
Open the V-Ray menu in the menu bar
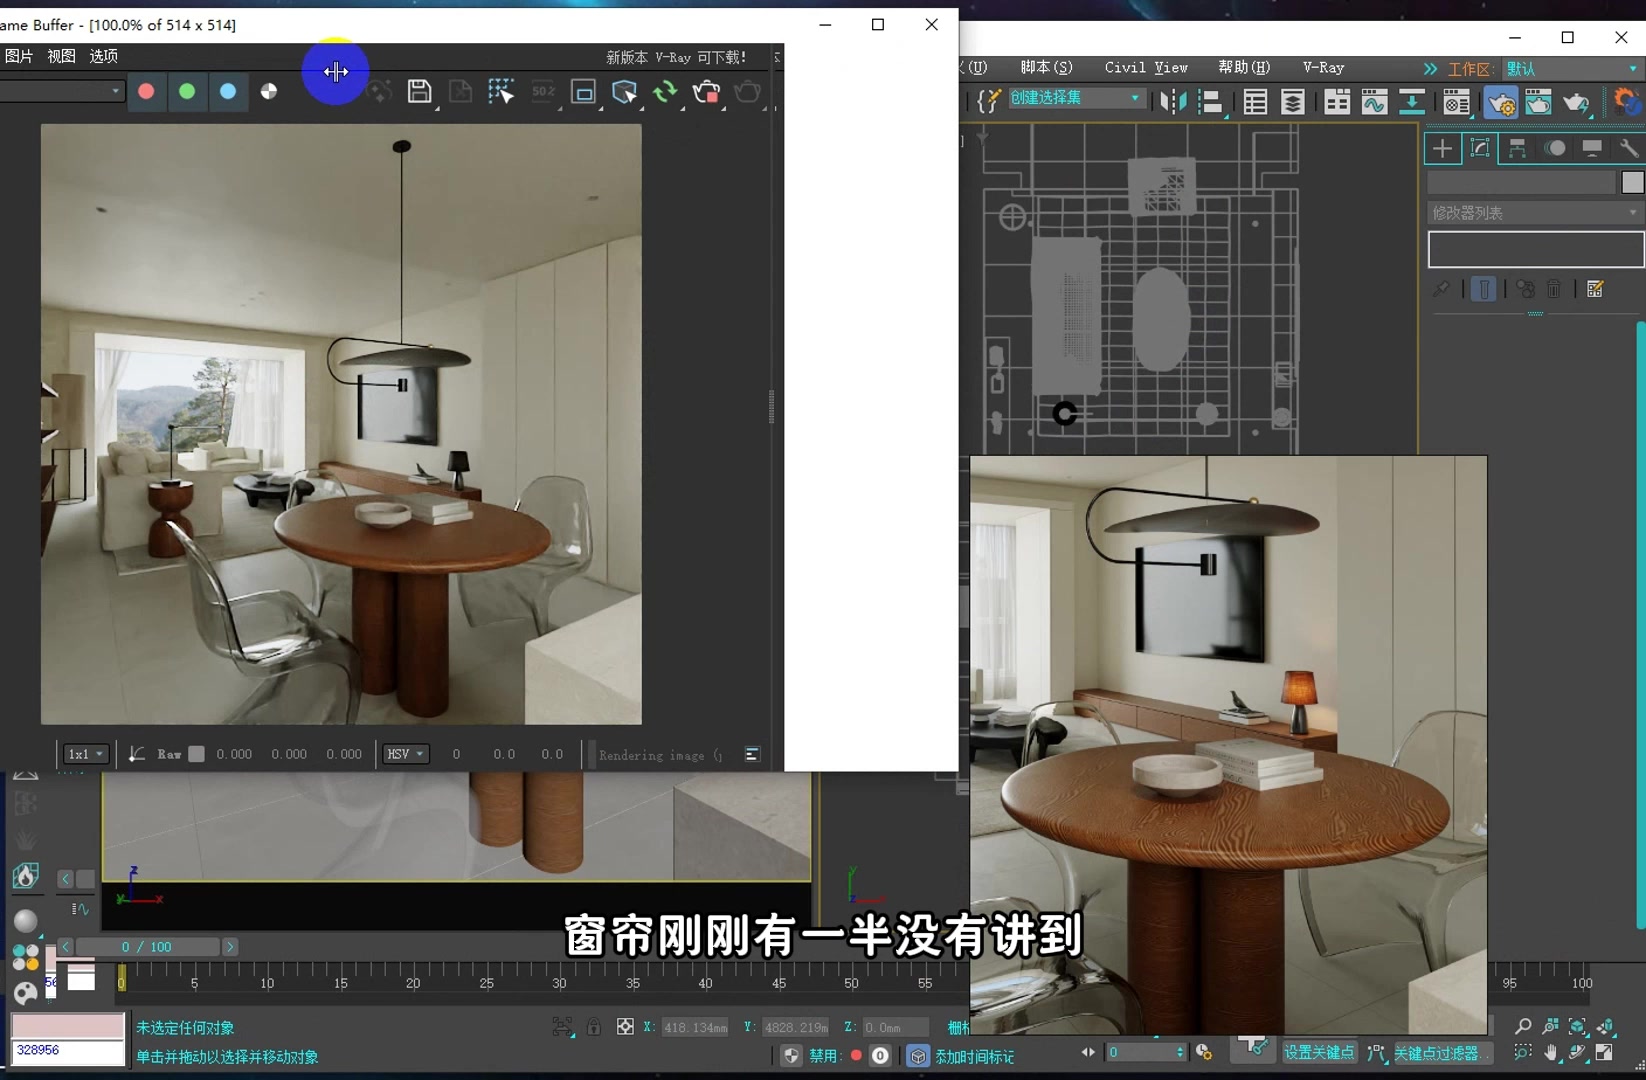(x=1323, y=67)
